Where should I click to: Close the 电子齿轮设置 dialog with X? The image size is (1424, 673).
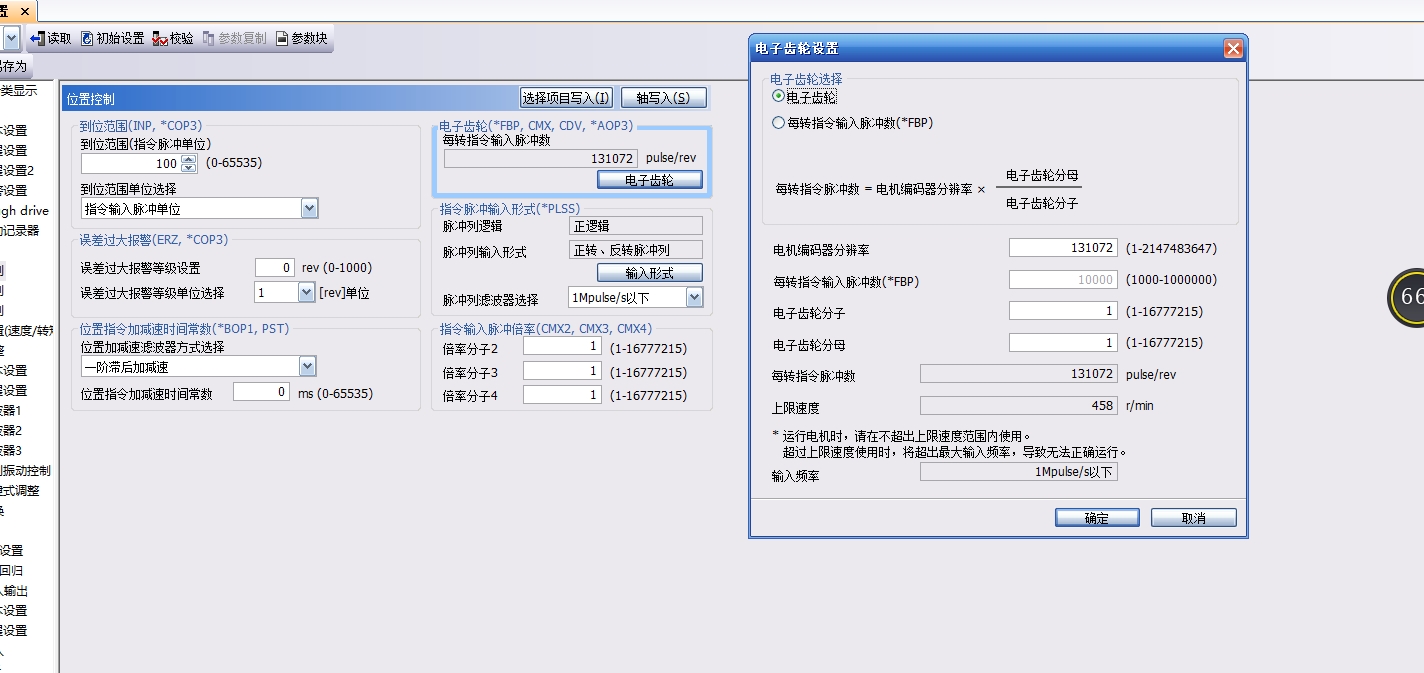[1233, 49]
